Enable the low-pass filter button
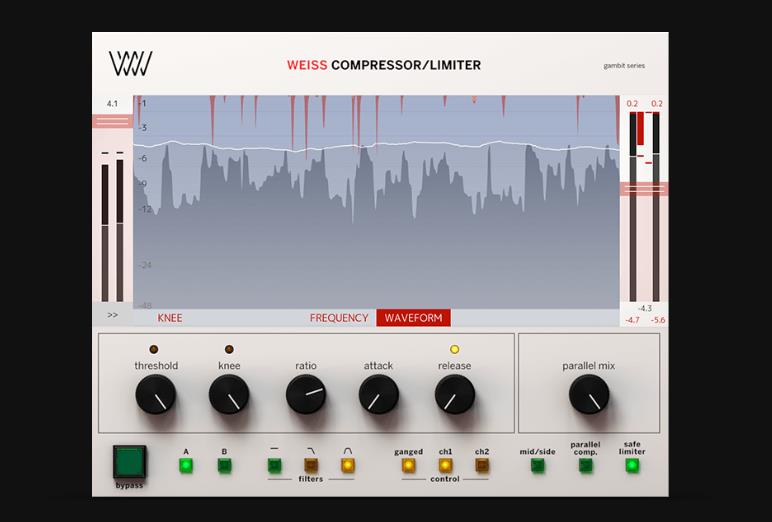 click(311, 465)
